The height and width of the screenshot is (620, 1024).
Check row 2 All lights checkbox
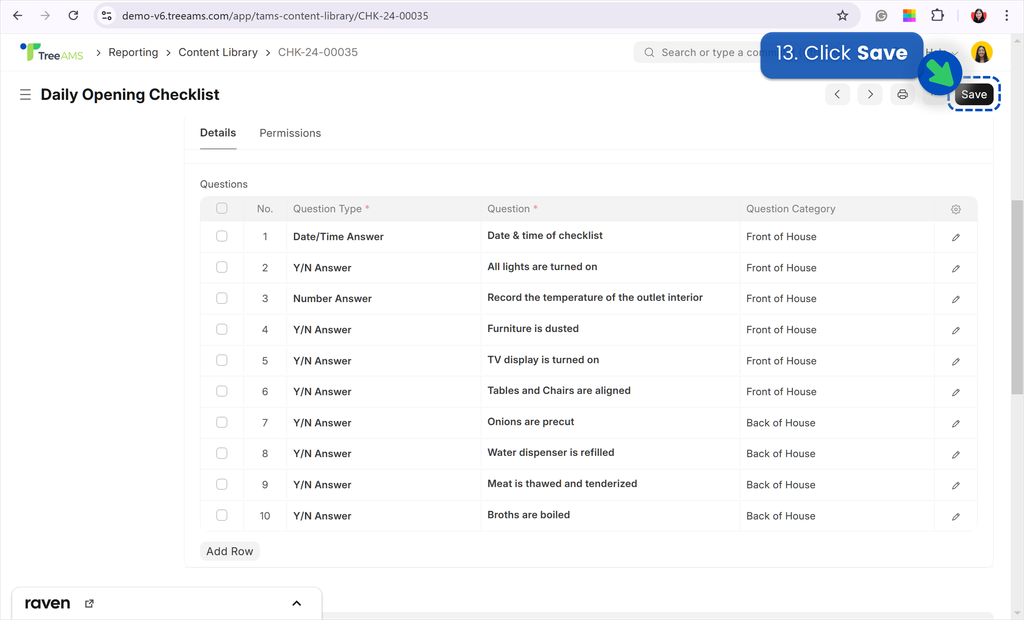[221, 267]
